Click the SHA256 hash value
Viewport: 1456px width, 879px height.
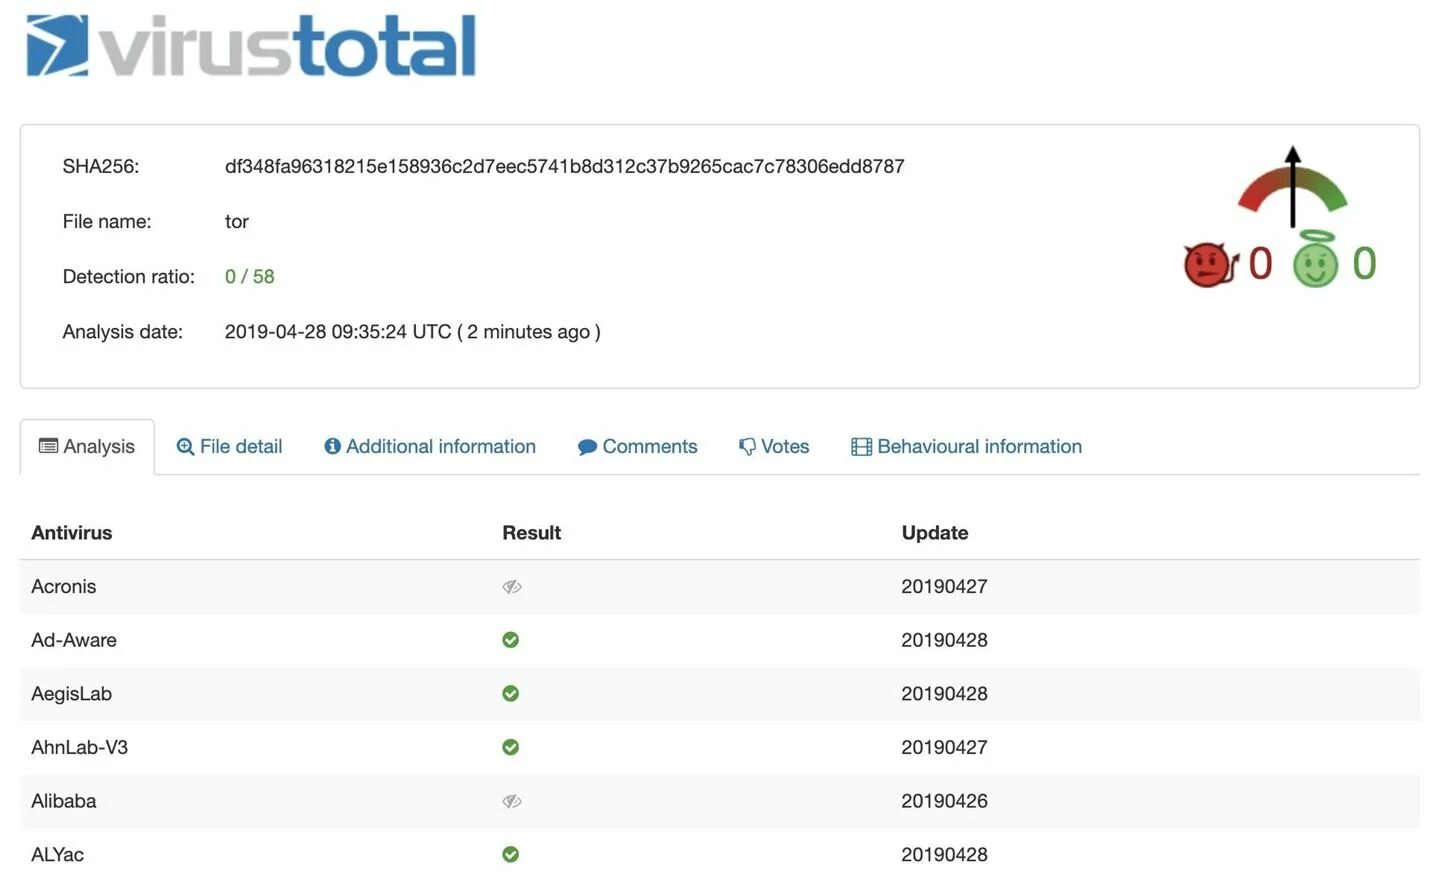[x=564, y=166]
